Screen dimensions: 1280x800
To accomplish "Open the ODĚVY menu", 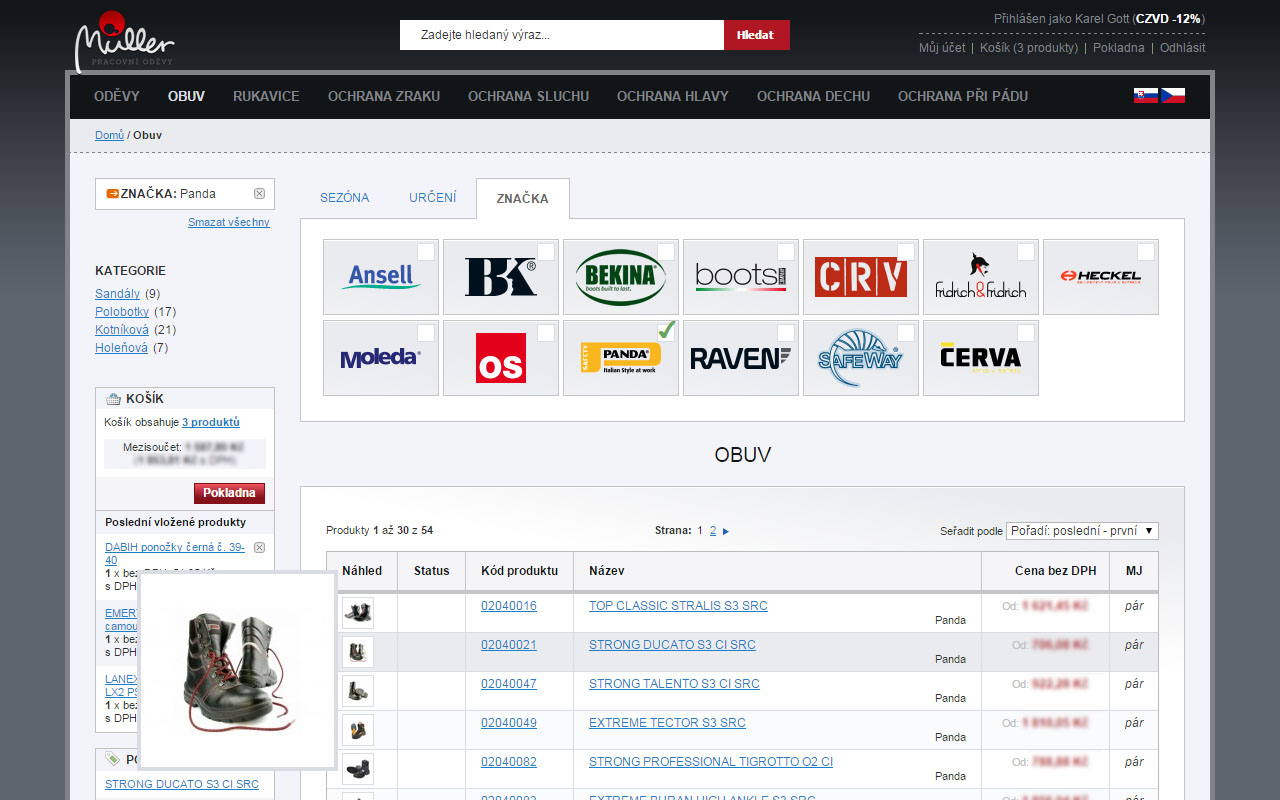I will click(117, 96).
